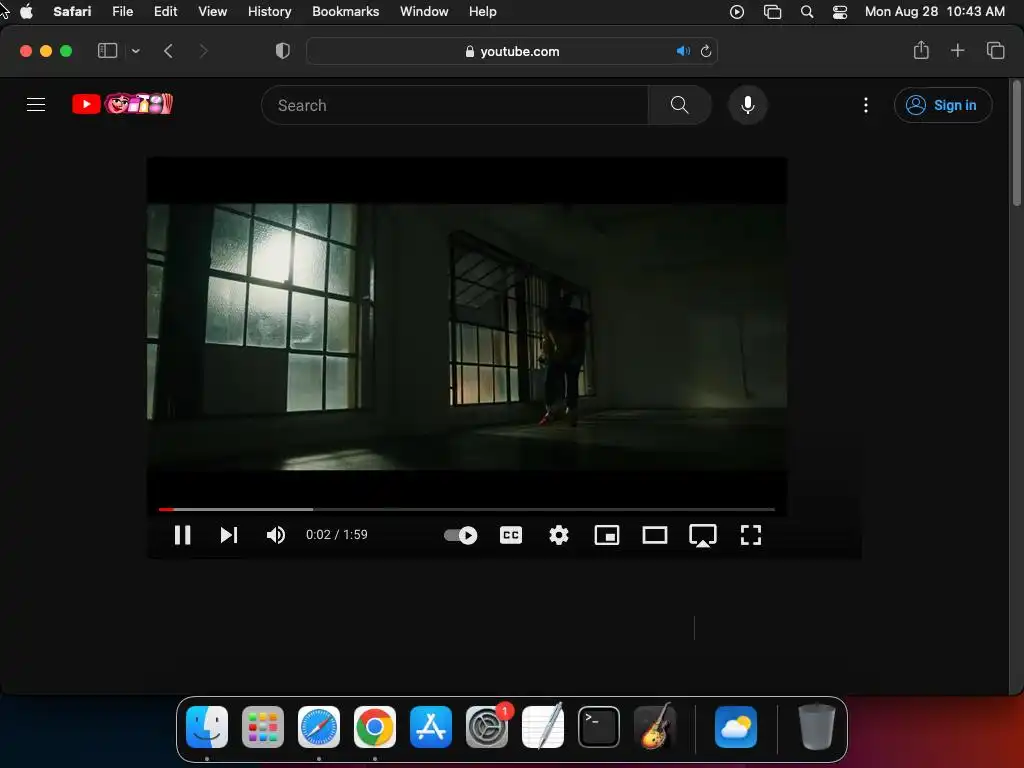Image resolution: width=1024 pixels, height=768 pixels.
Task: Open AirPlay casting from player
Action: [x=703, y=536]
